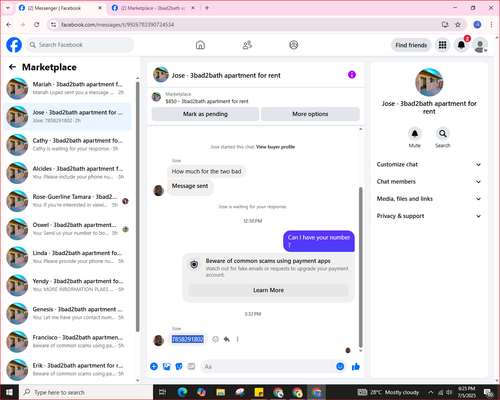Send a thumbs up like

(x=356, y=367)
